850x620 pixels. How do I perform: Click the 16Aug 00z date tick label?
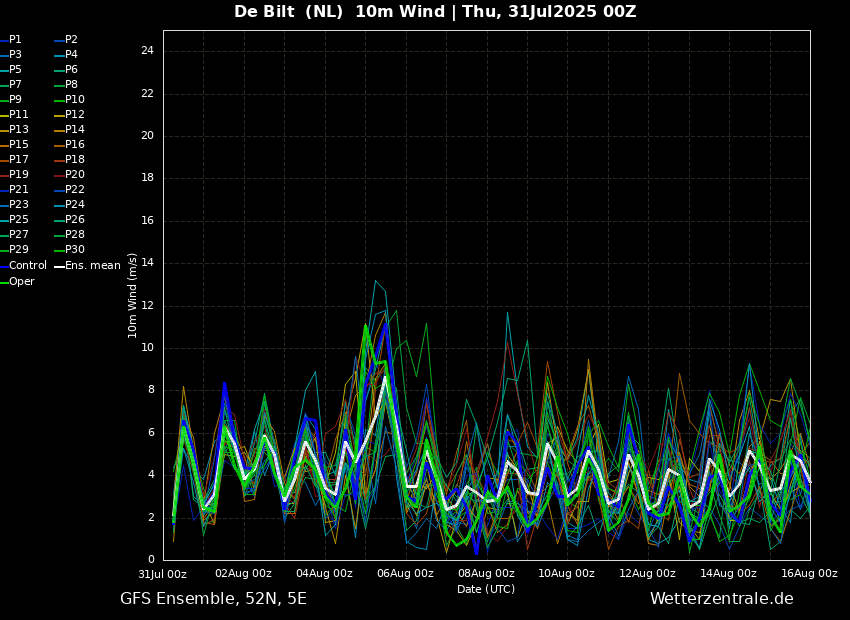coord(809,574)
